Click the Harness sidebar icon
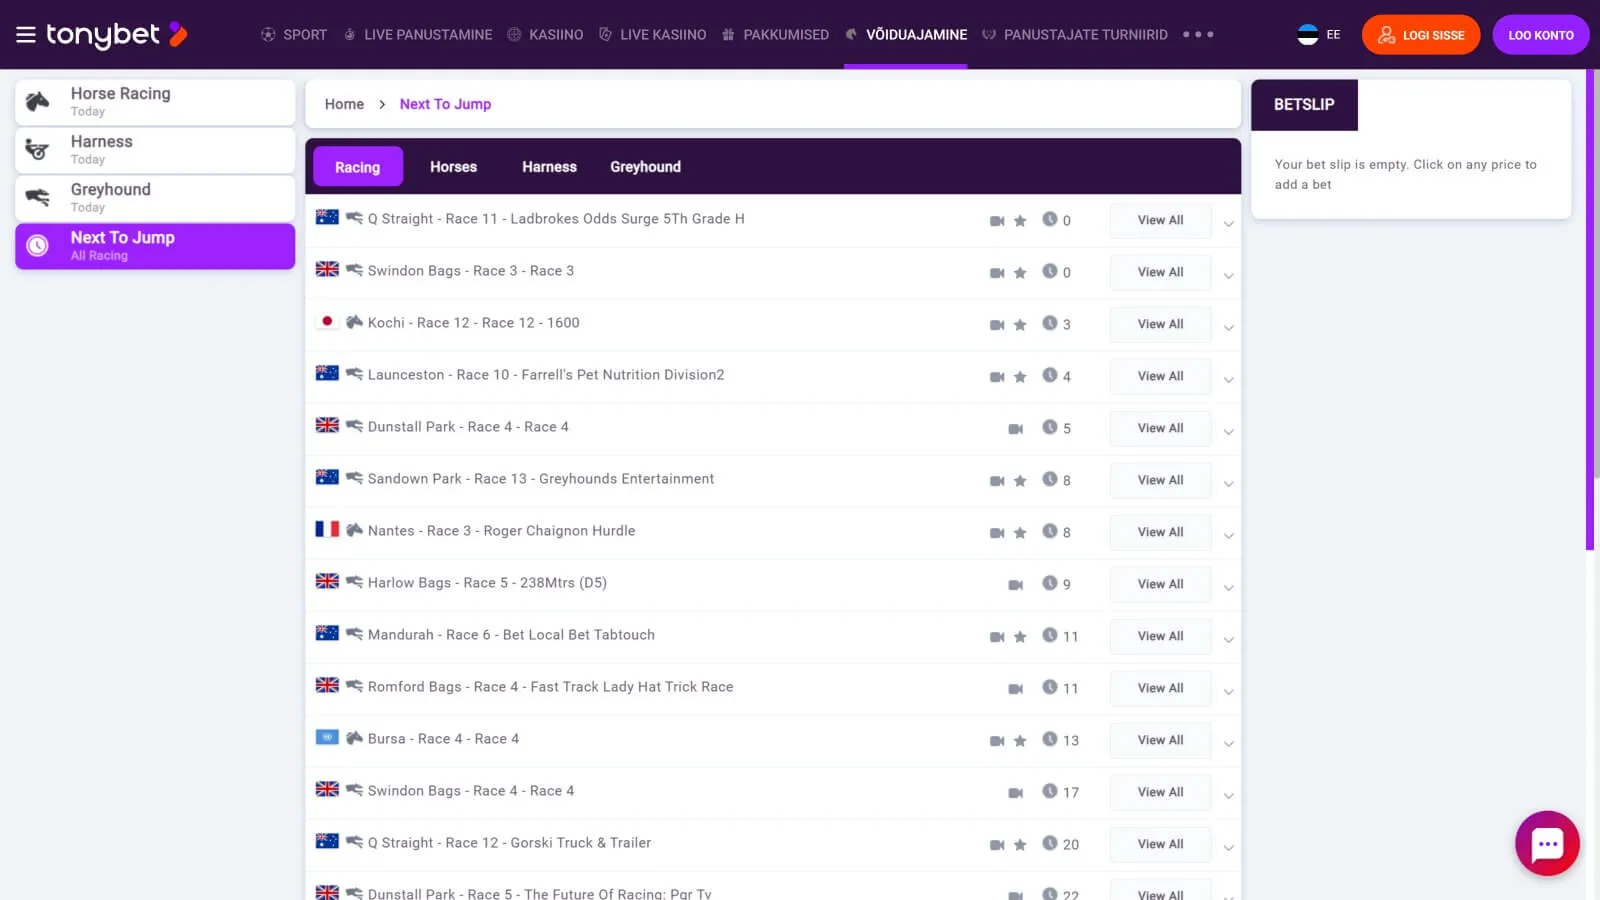The height and width of the screenshot is (900, 1600). 38,150
